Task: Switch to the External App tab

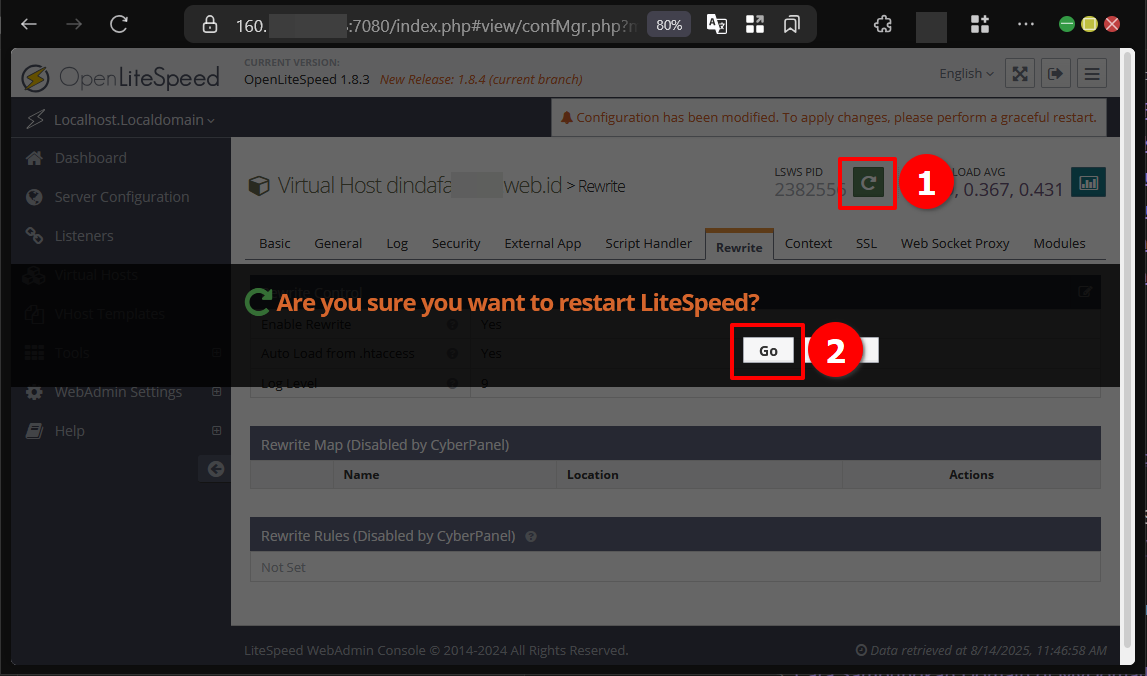Action: click(543, 244)
